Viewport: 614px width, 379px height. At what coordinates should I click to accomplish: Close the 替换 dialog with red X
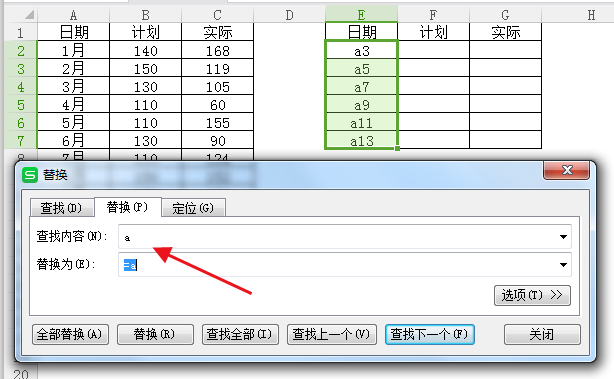pos(567,170)
